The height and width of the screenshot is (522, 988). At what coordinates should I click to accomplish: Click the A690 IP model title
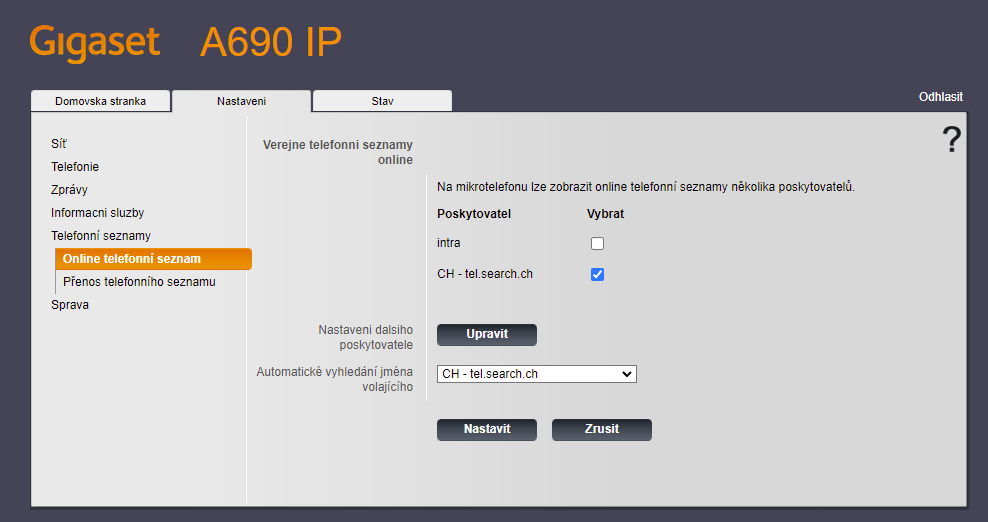coord(271,42)
